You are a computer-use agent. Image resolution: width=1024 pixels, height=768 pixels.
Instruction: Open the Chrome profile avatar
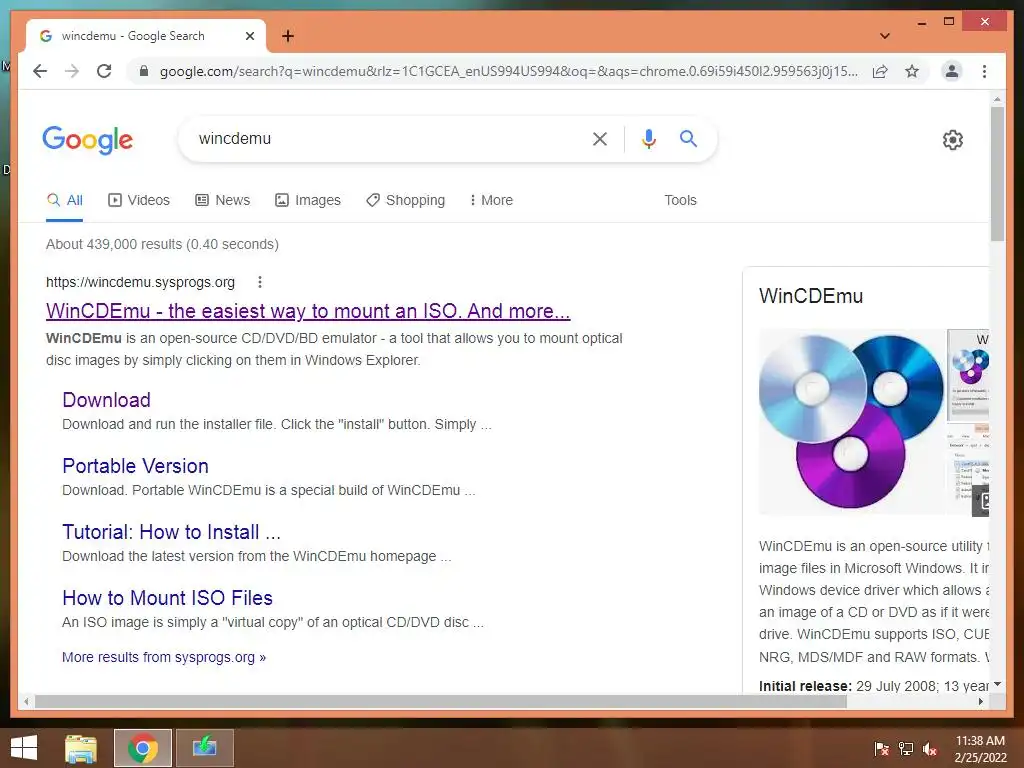click(952, 71)
